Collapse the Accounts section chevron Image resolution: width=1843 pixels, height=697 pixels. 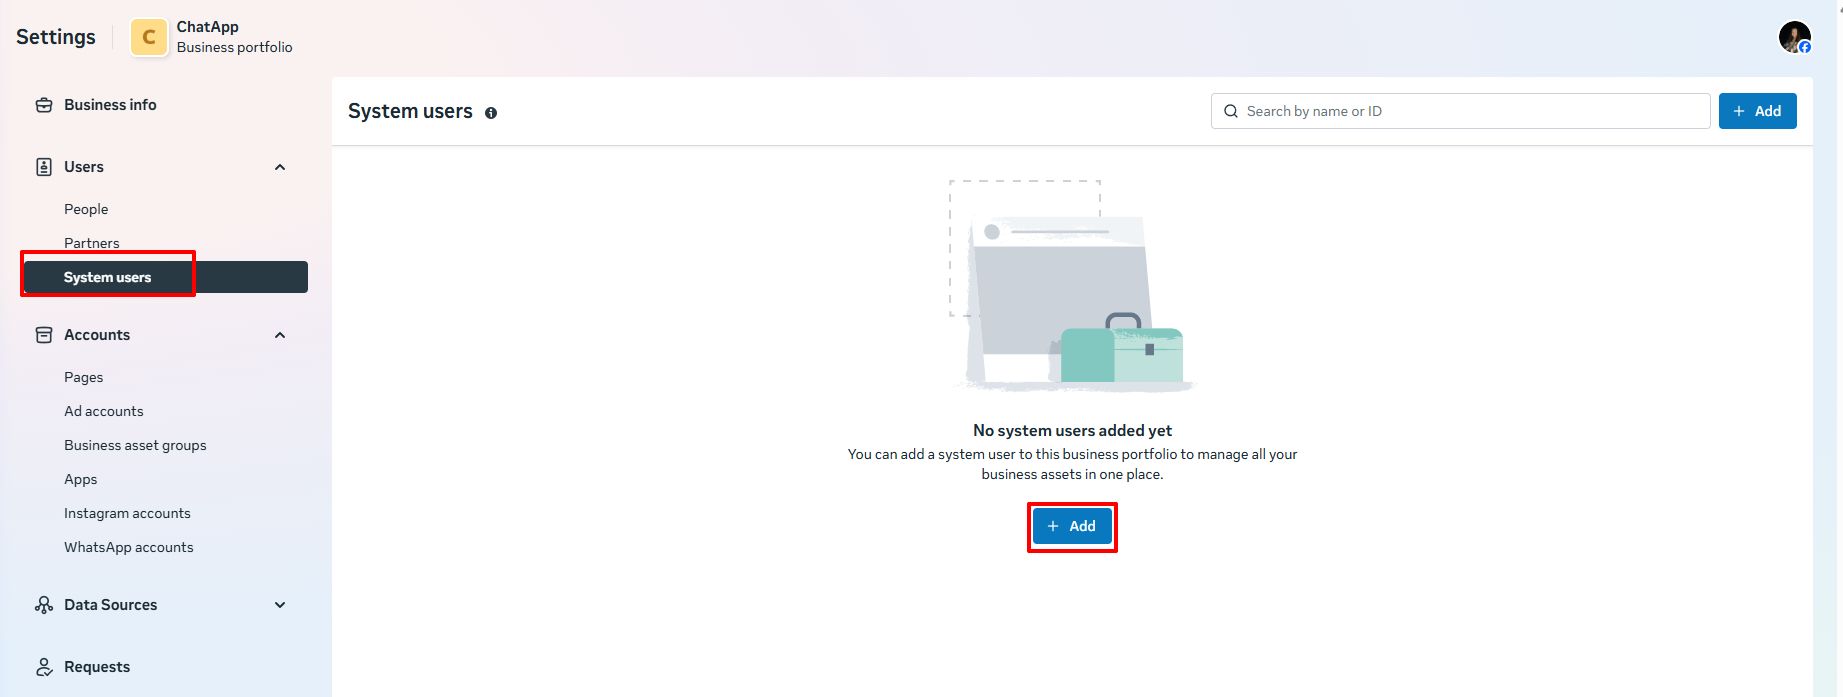(280, 335)
